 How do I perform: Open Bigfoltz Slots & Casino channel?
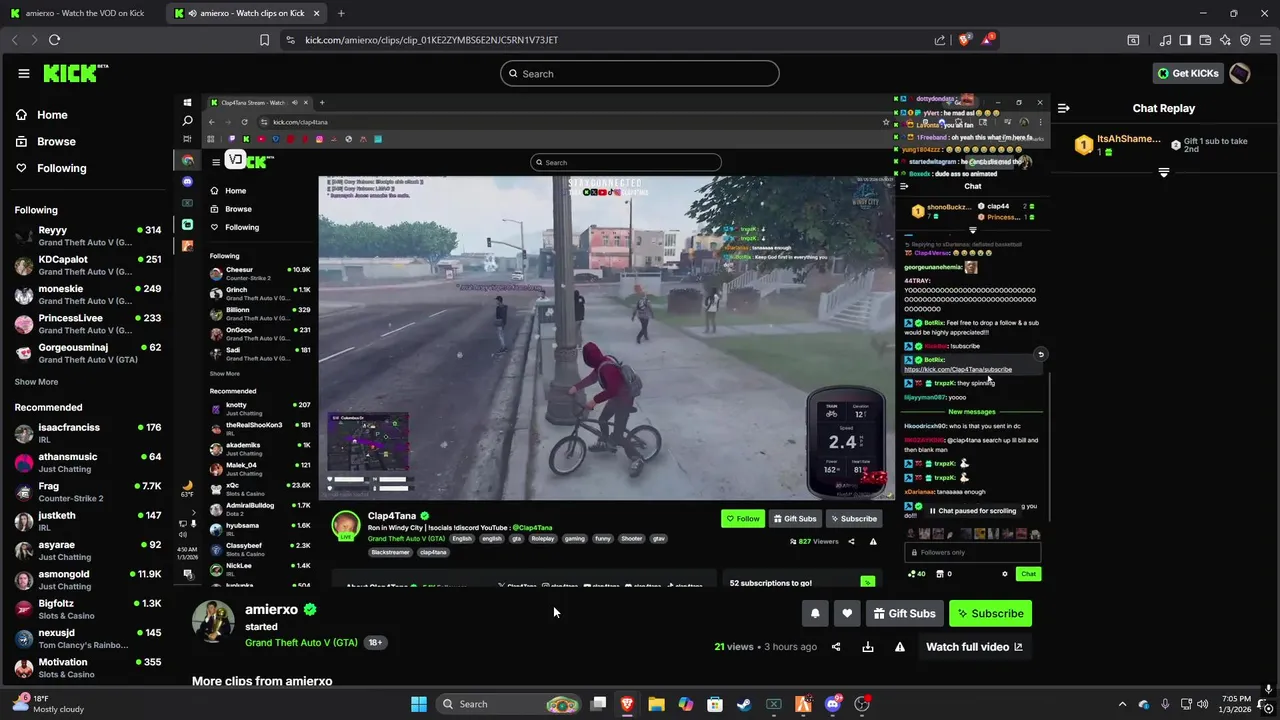(88, 609)
